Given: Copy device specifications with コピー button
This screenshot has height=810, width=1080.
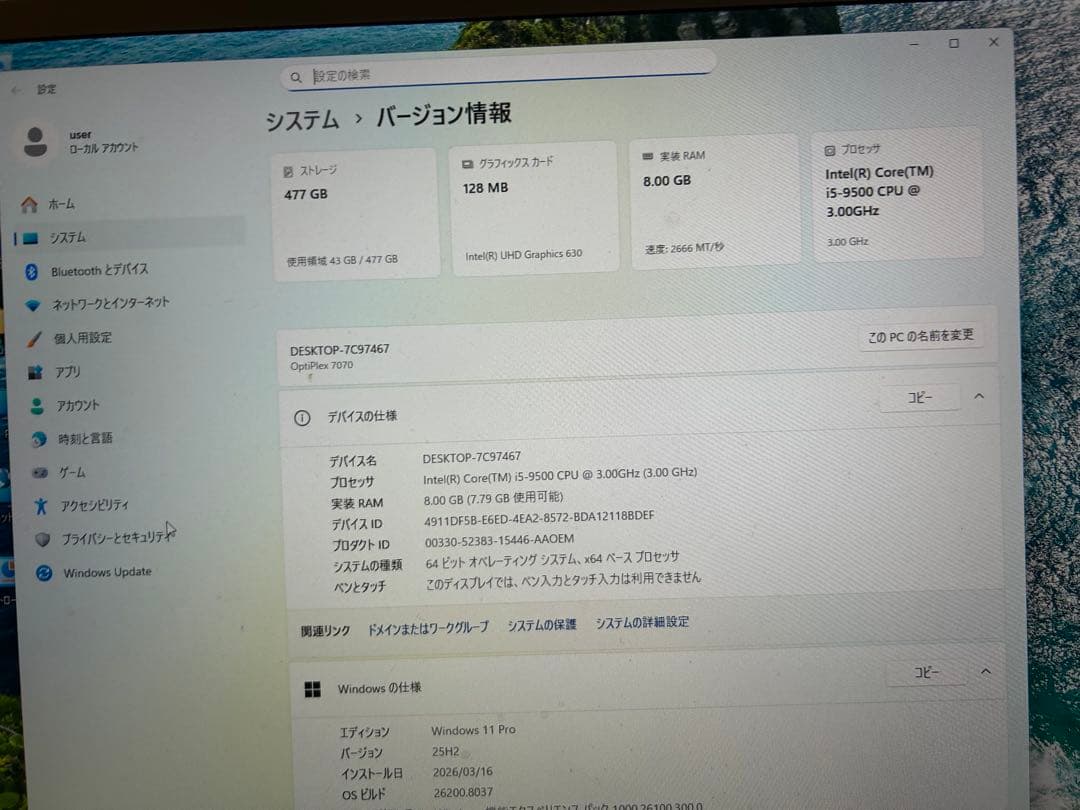Looking at the screenshot, I should [x=920, y=397].
